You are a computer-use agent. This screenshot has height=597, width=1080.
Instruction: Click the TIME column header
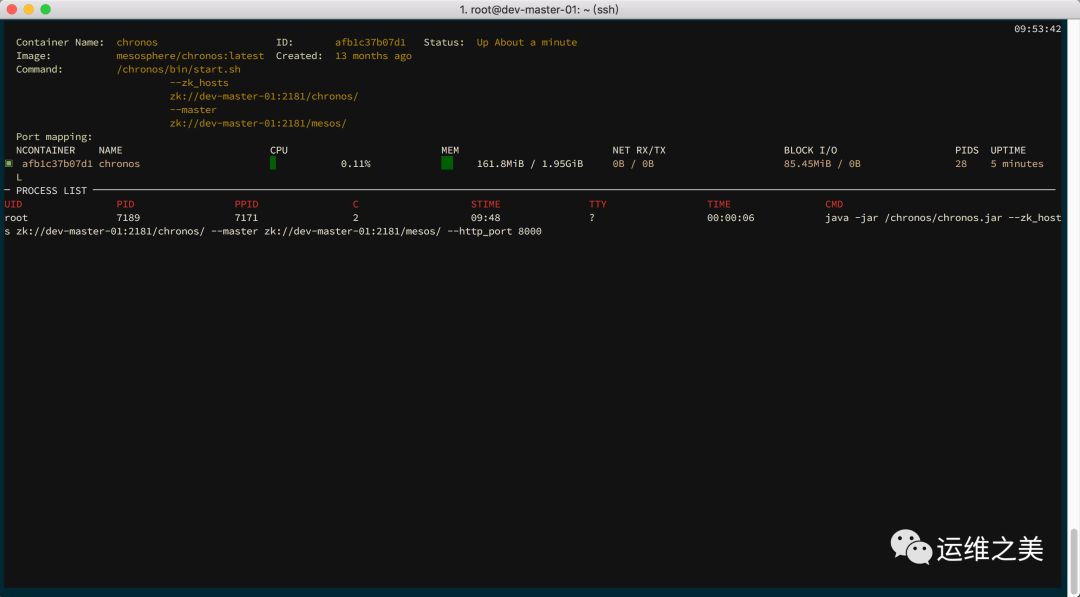pos(718,205)
